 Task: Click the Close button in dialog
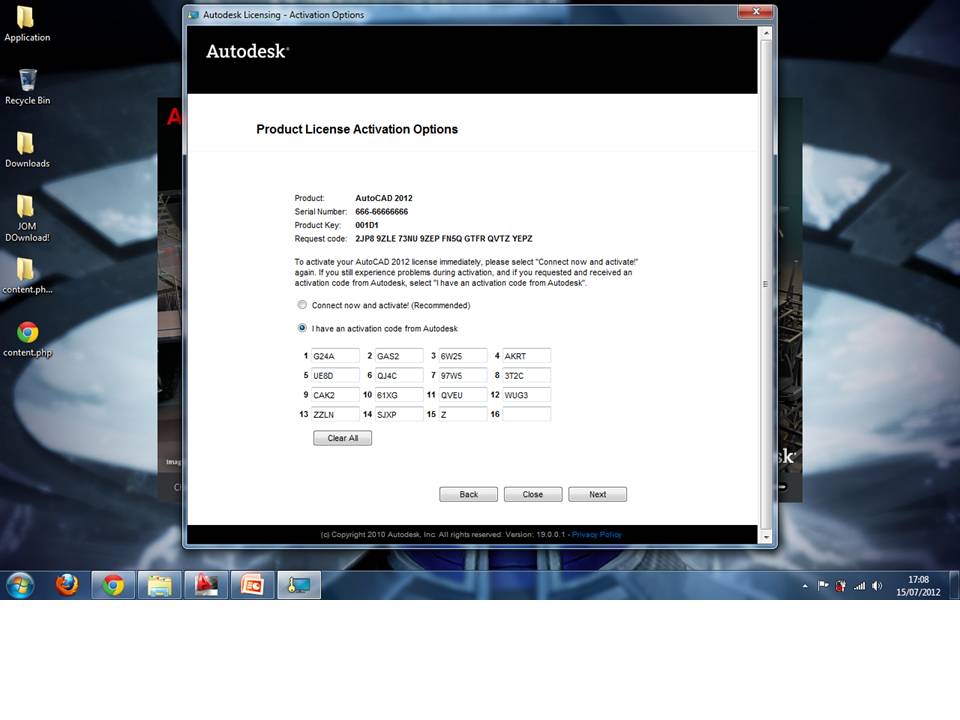533,494
